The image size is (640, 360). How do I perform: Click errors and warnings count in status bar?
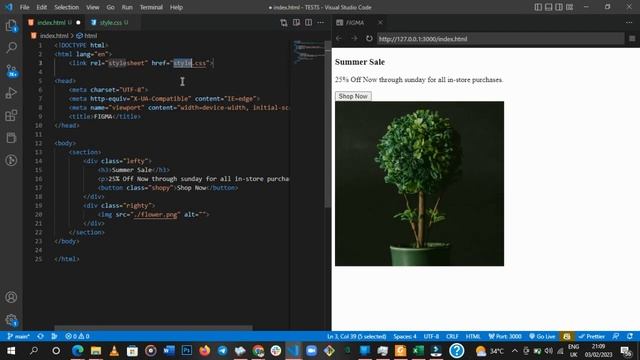[77, 336]
